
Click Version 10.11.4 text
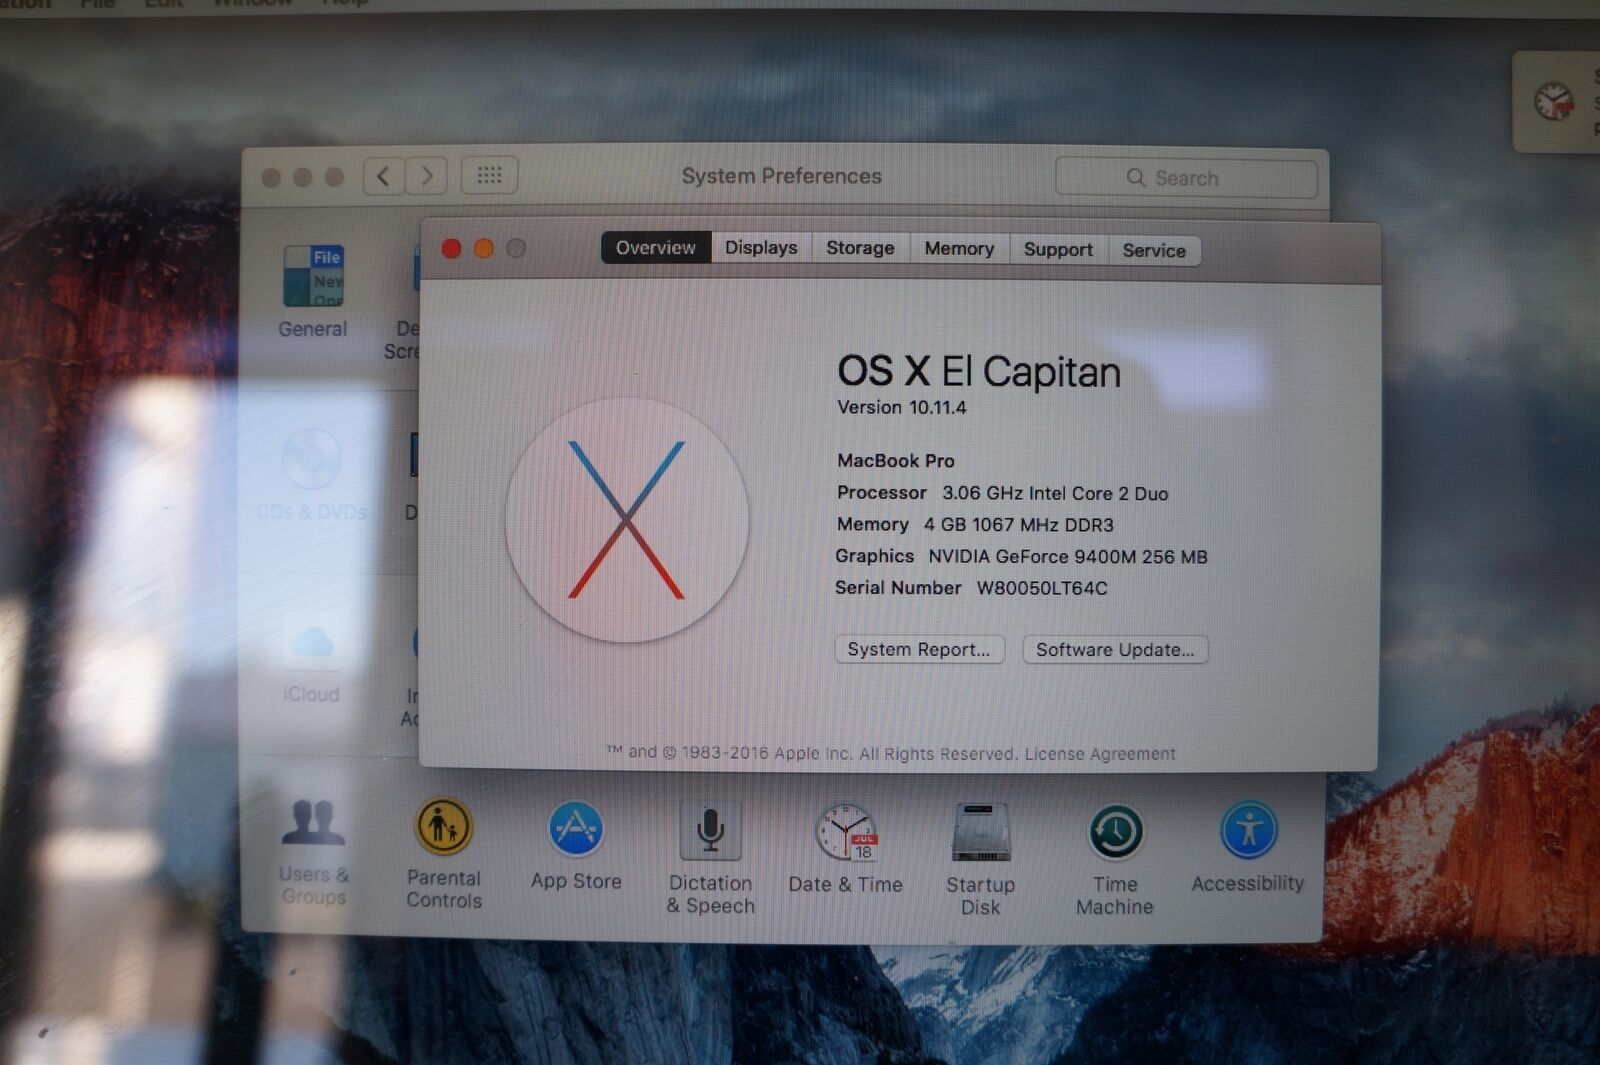point(902,407)
